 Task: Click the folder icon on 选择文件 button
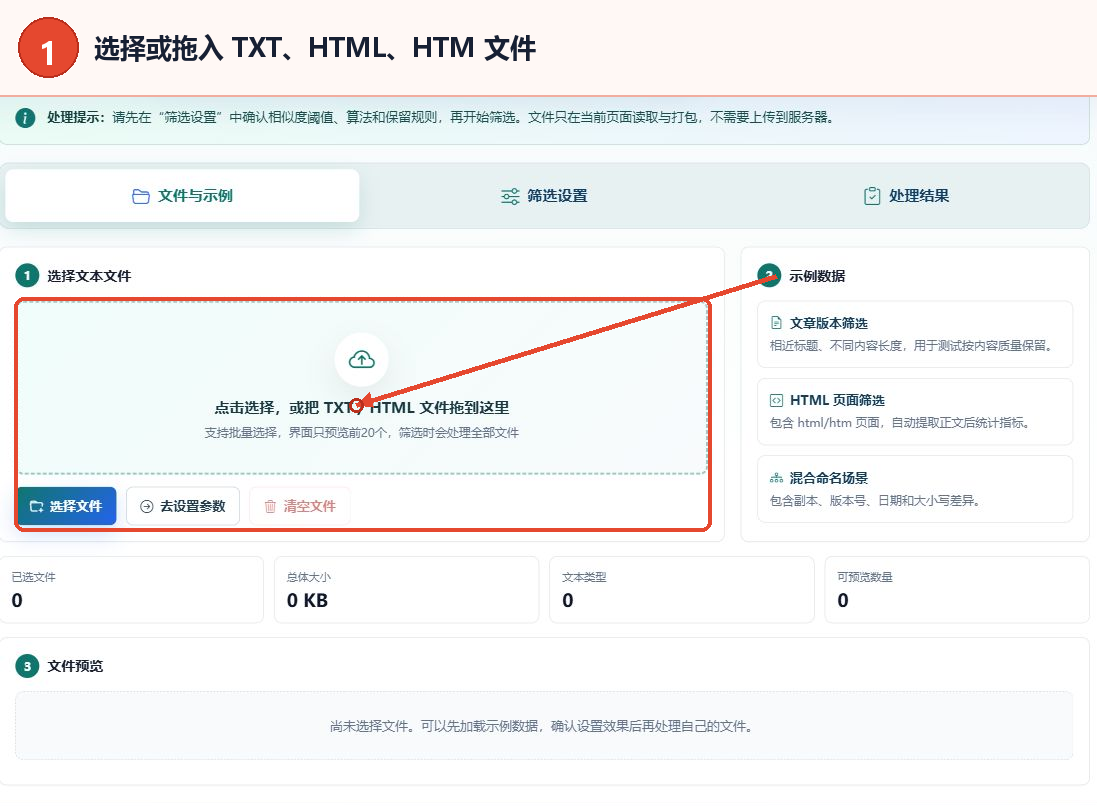point(36,507)
